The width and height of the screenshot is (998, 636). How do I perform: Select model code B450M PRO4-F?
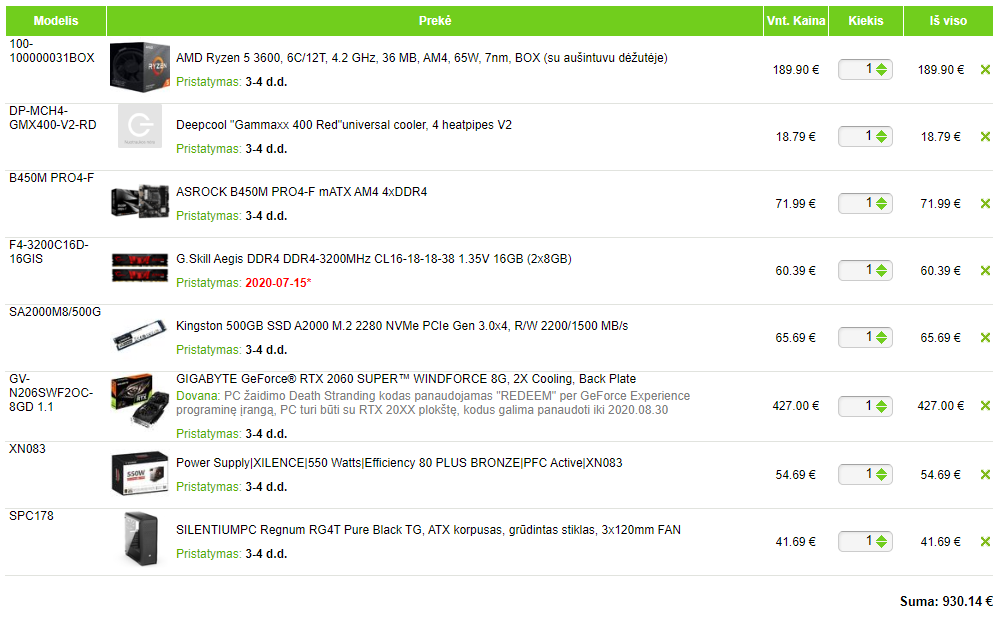click(52, 178)
